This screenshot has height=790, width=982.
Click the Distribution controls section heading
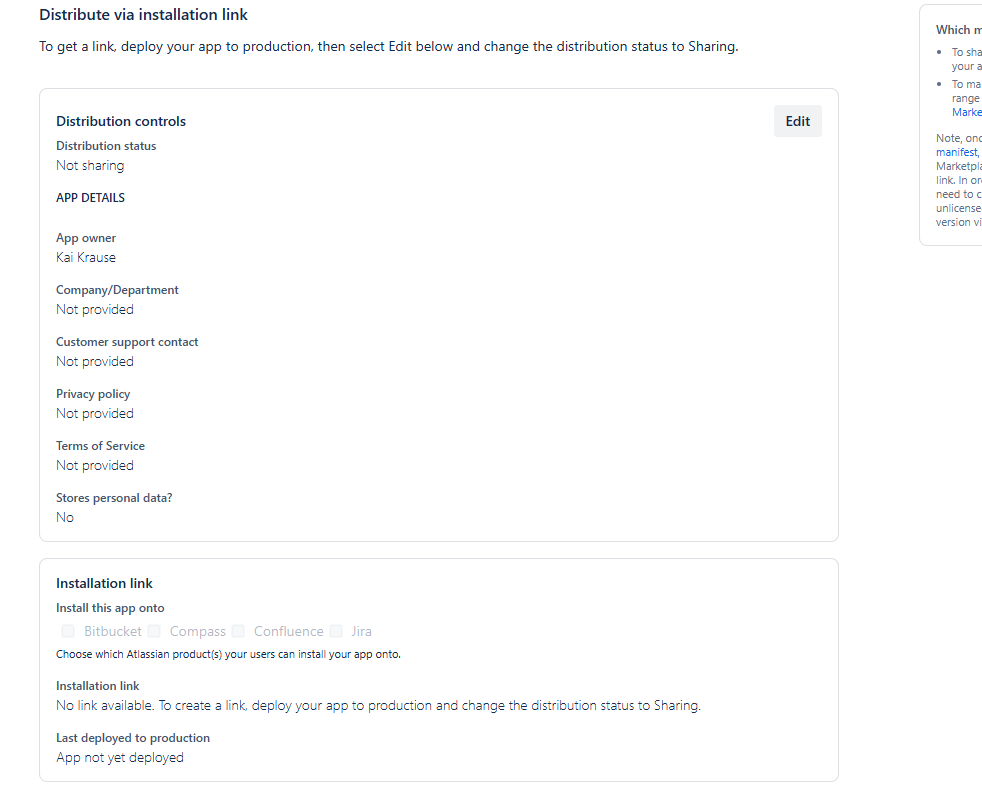tap(120, 121)
